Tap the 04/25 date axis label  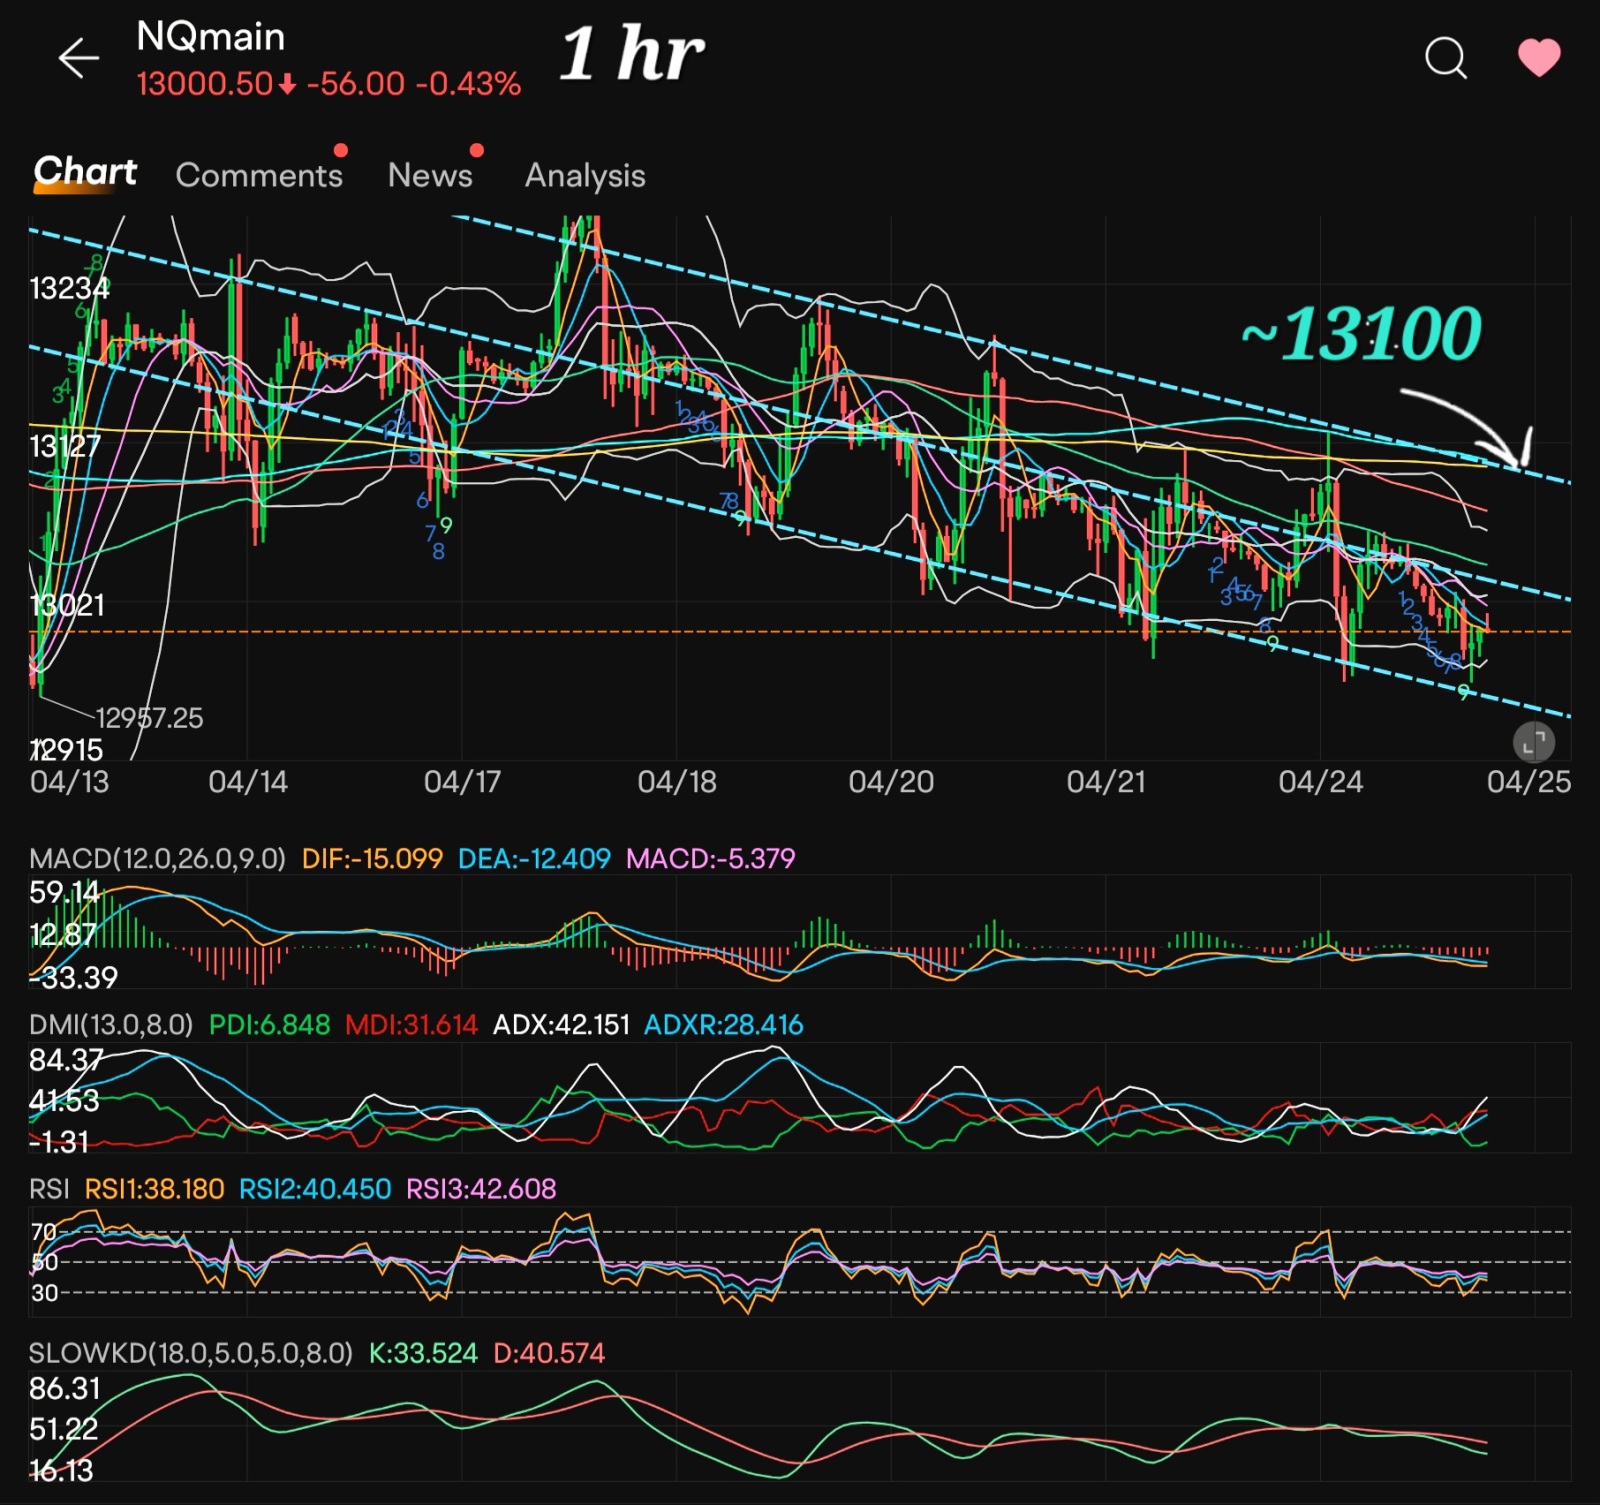1529,782
